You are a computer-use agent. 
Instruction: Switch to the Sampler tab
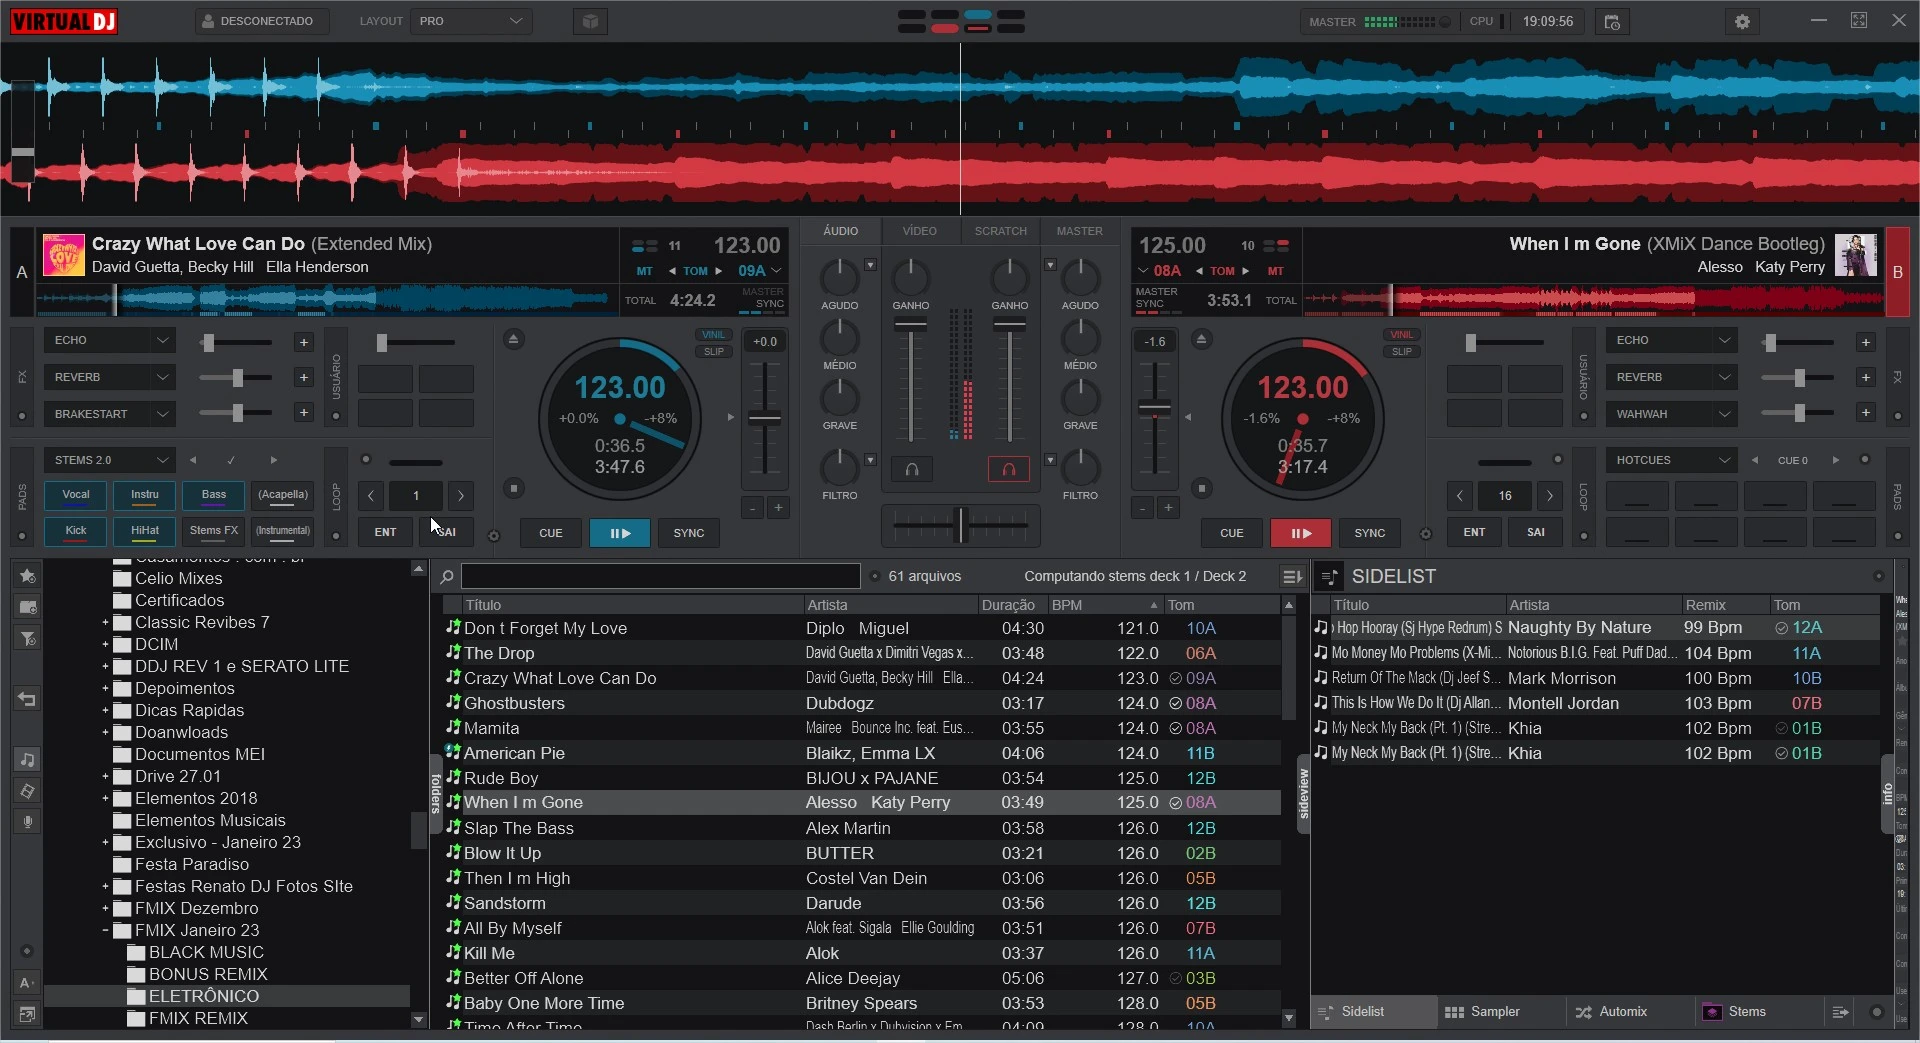pyautogui.click(x=1494, y=1012)
